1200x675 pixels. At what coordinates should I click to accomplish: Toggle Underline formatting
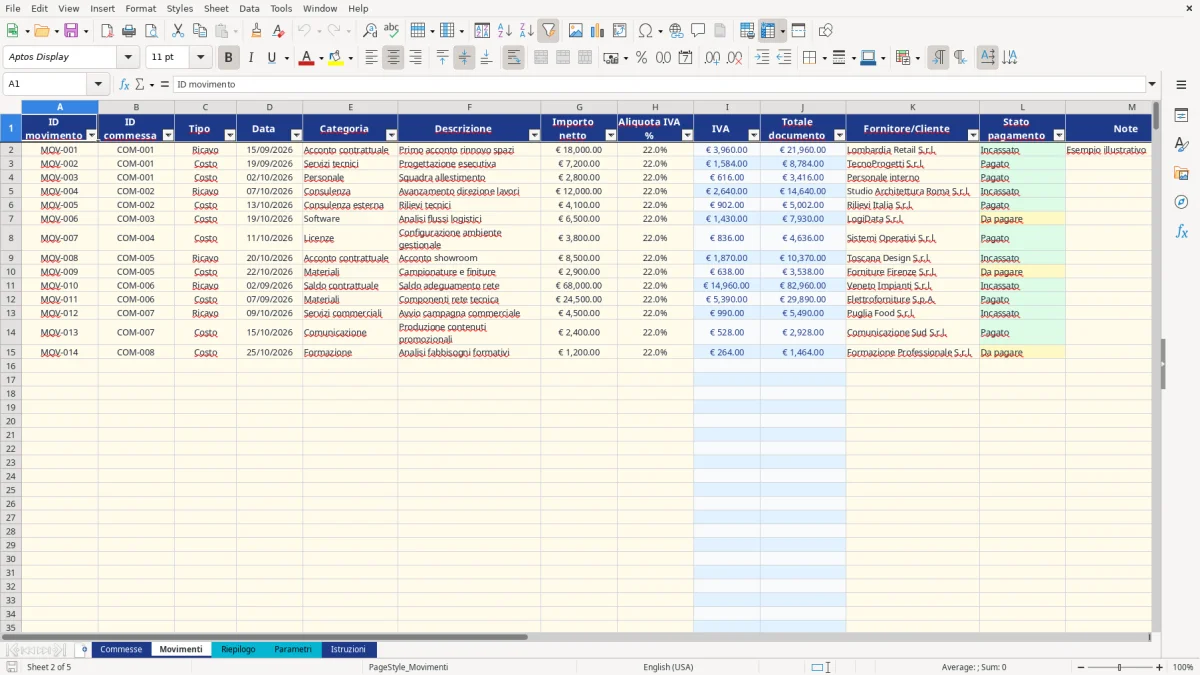tap(272, 58)
